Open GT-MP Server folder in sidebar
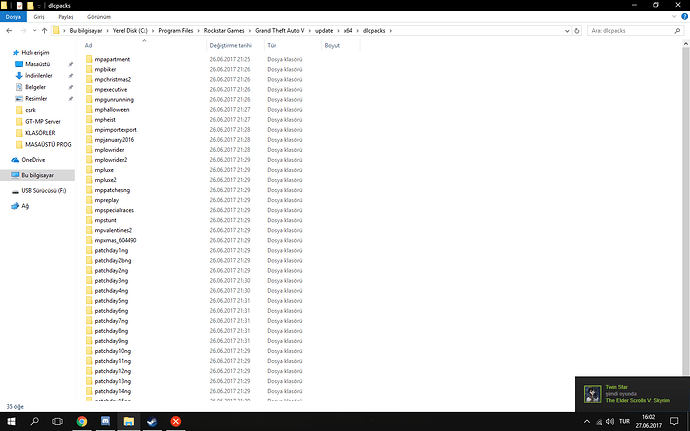The image size is (690, 431). pyautogui.click(x=42, y=122)
